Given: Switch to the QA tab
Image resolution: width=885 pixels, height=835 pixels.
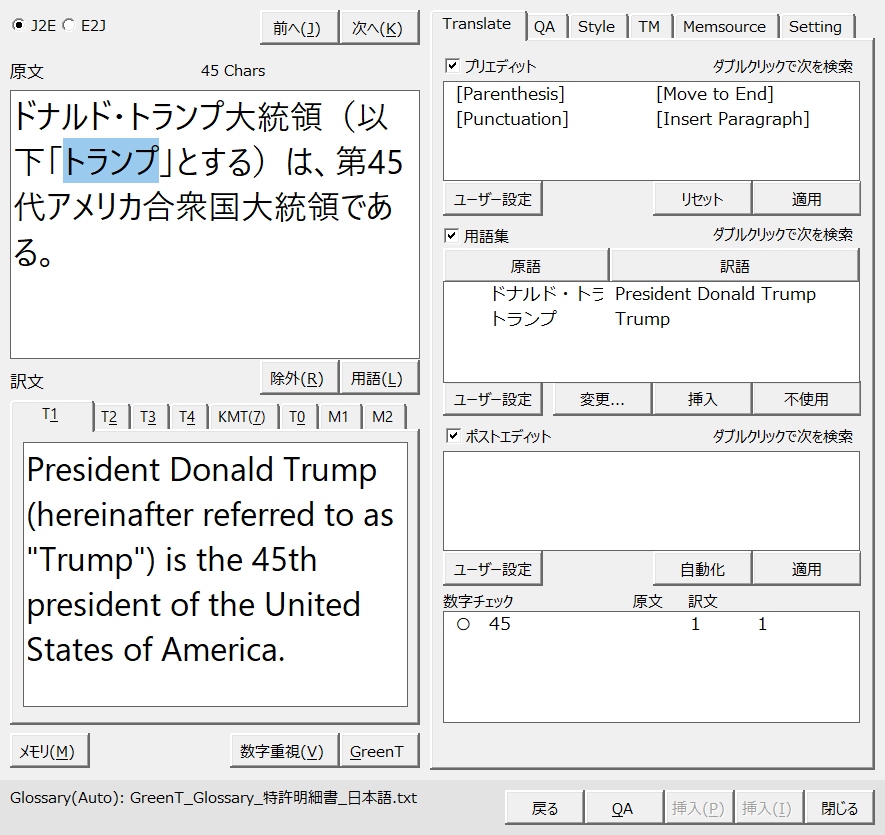Looking at the screenshot, I should click(544, 27).
